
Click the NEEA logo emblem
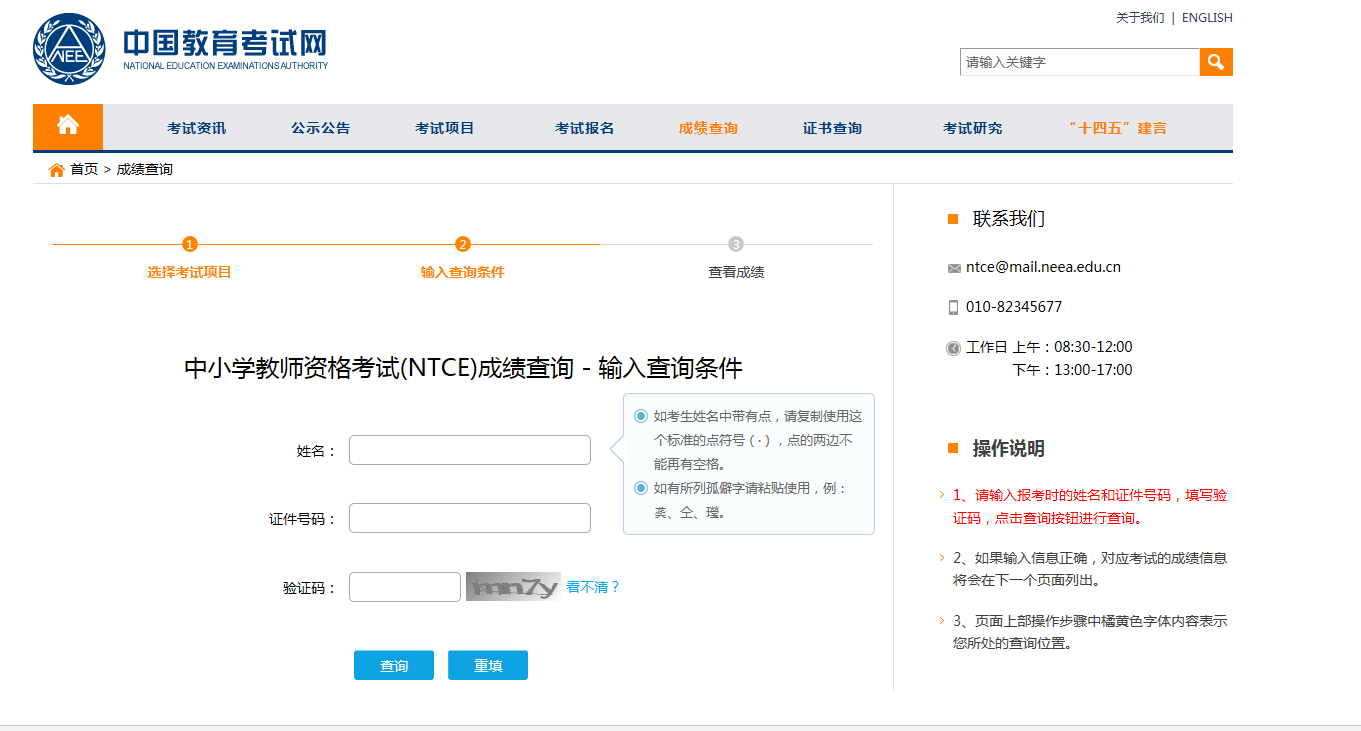pyautogui.click(x=68, y=49)
